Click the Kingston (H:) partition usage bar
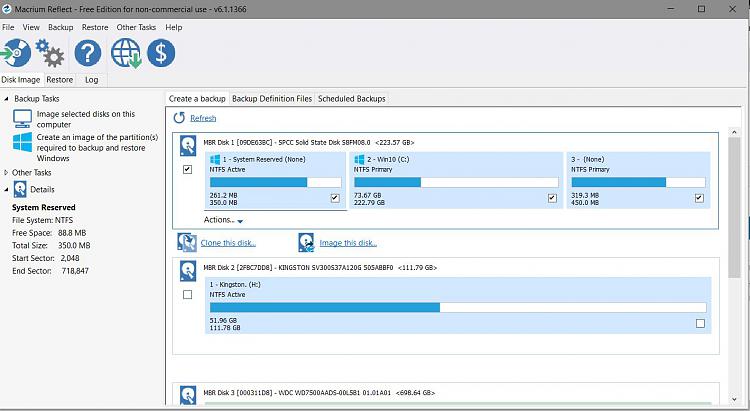 (458, 307)
